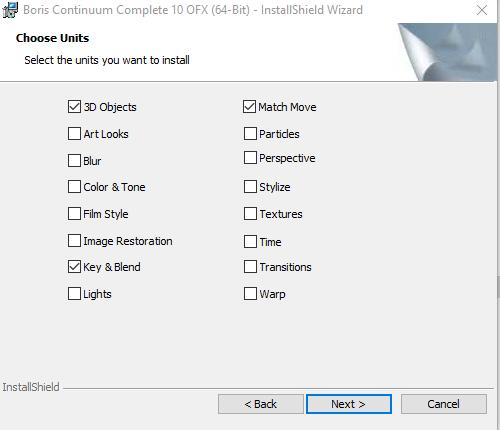This screenshot has width=500, height=430.
Task: Enable the Art Looks unit
Action: tap(74, 134)
